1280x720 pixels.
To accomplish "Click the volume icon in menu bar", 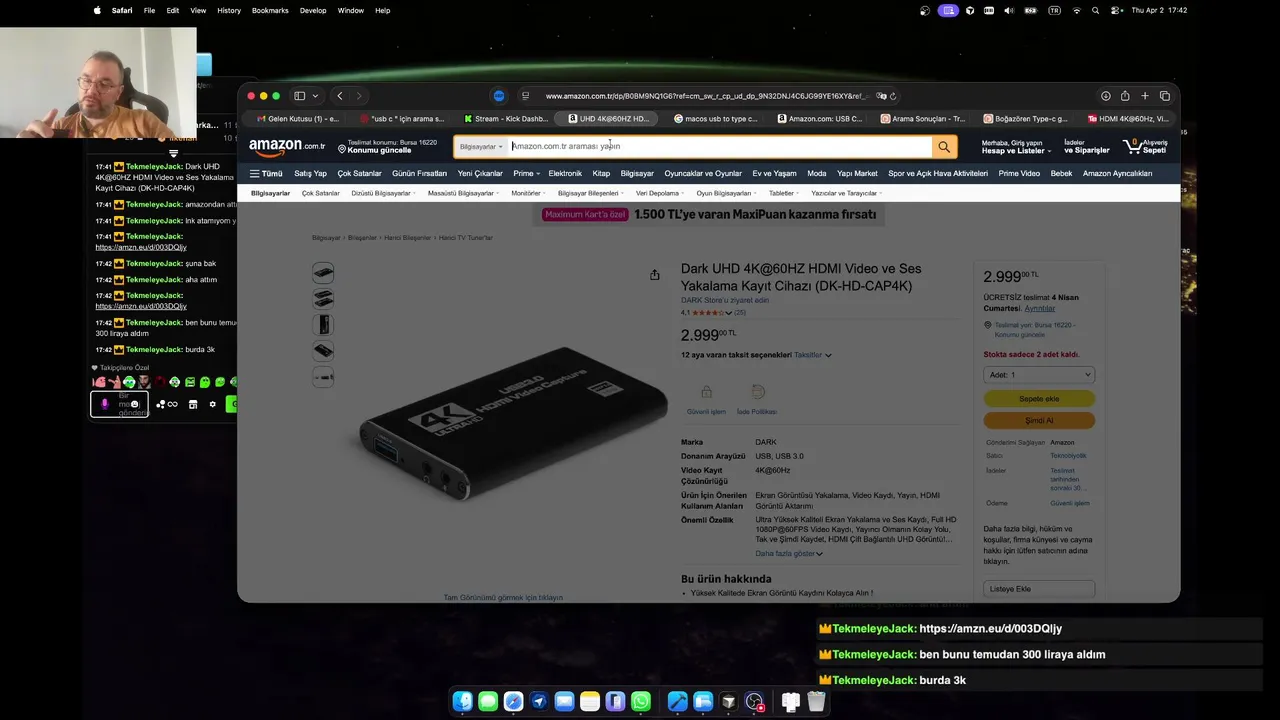I will (x=1008, y=10).
